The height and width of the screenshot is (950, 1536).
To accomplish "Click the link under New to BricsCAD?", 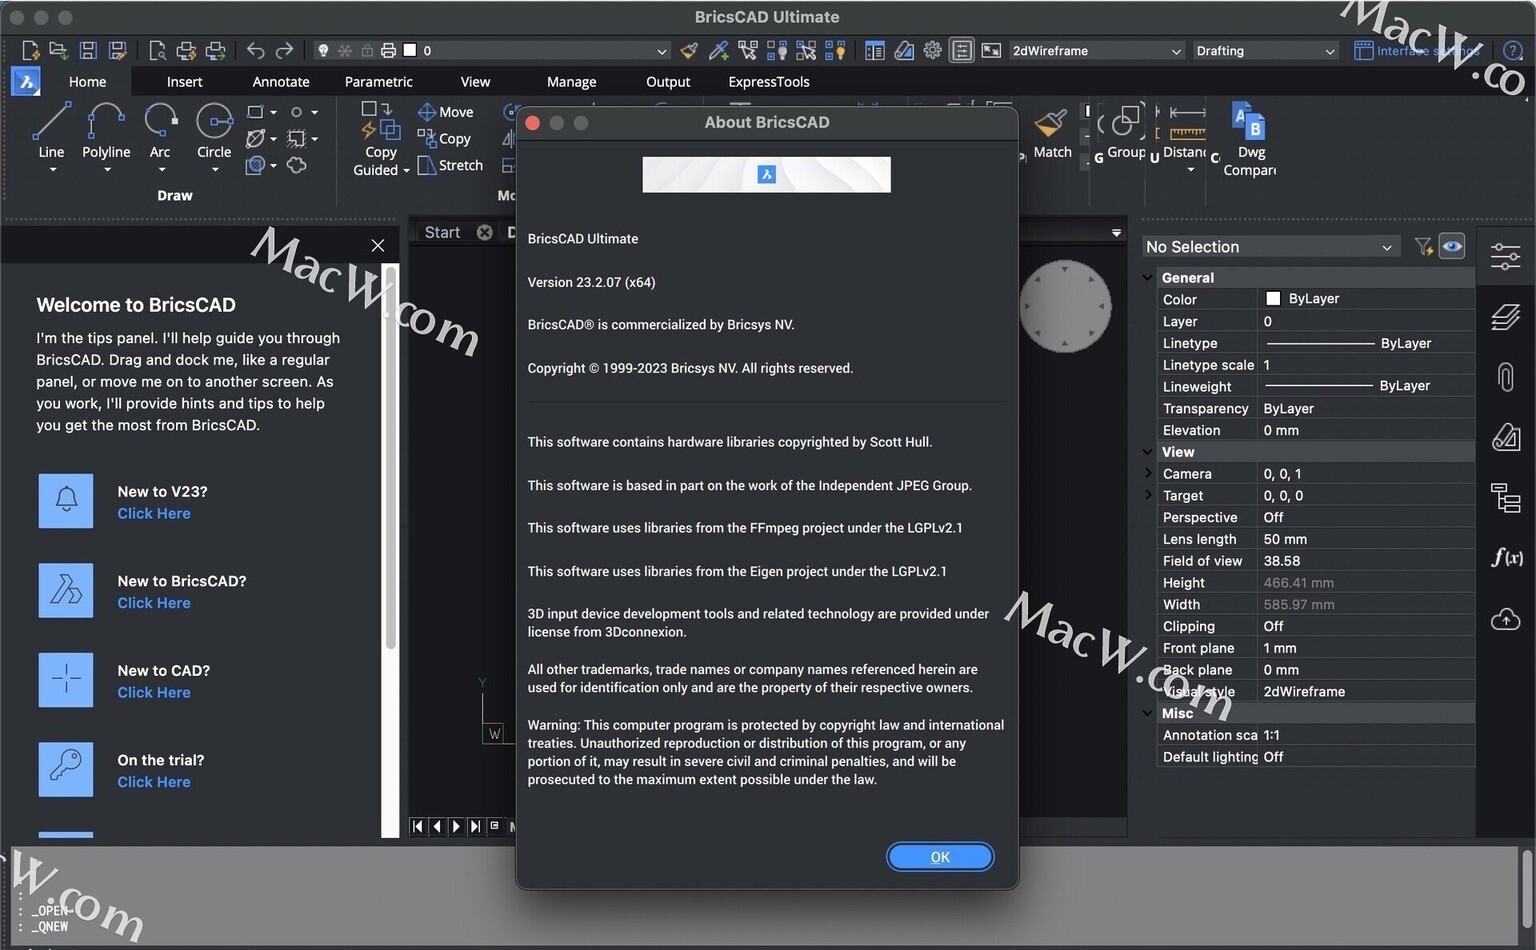I will pyautogui.click(x=154, y=603).
